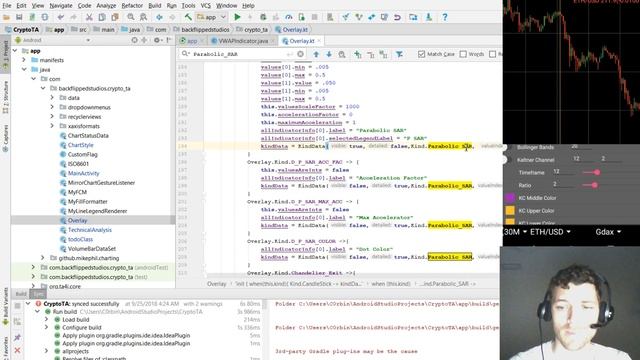Jump to next occurrence in find bar
Screen dimensions: 640x360
329,54
